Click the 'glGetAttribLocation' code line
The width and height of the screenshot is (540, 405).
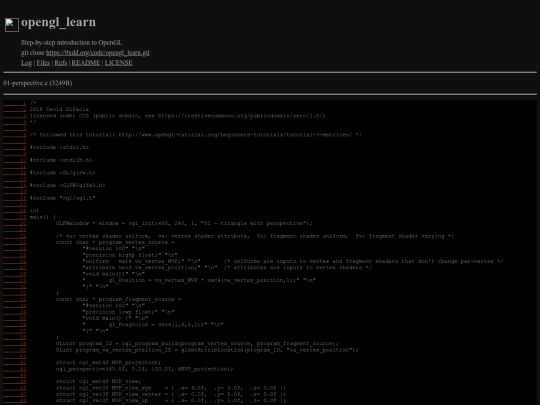coord(207,350)
